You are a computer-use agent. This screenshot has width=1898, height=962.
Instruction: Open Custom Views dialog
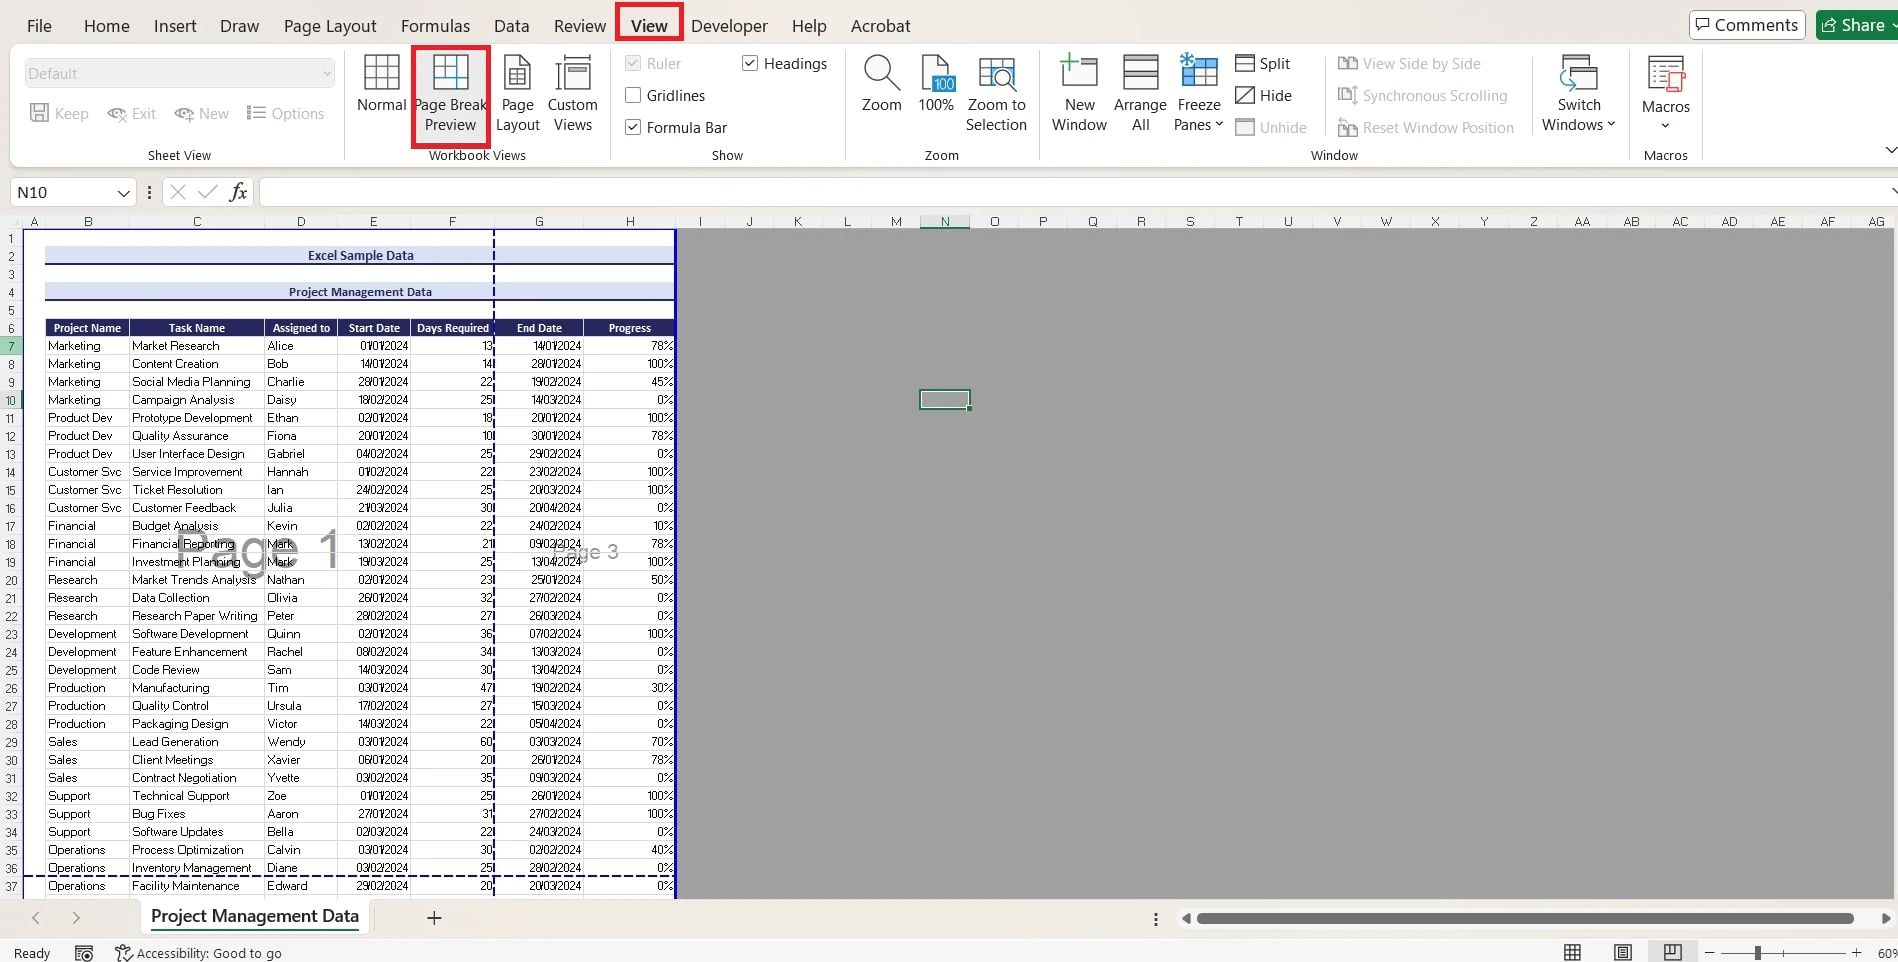pos(572,94)
